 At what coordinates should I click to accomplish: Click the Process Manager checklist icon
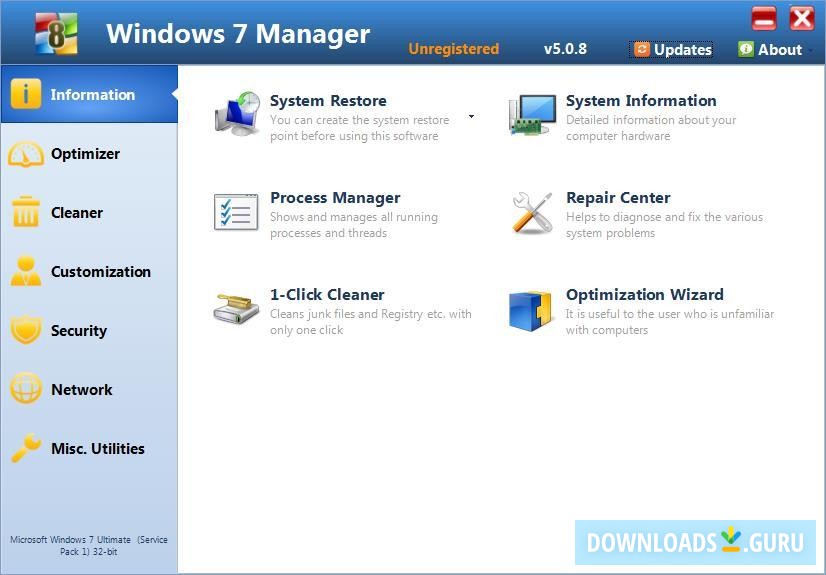tap(236, 212)
